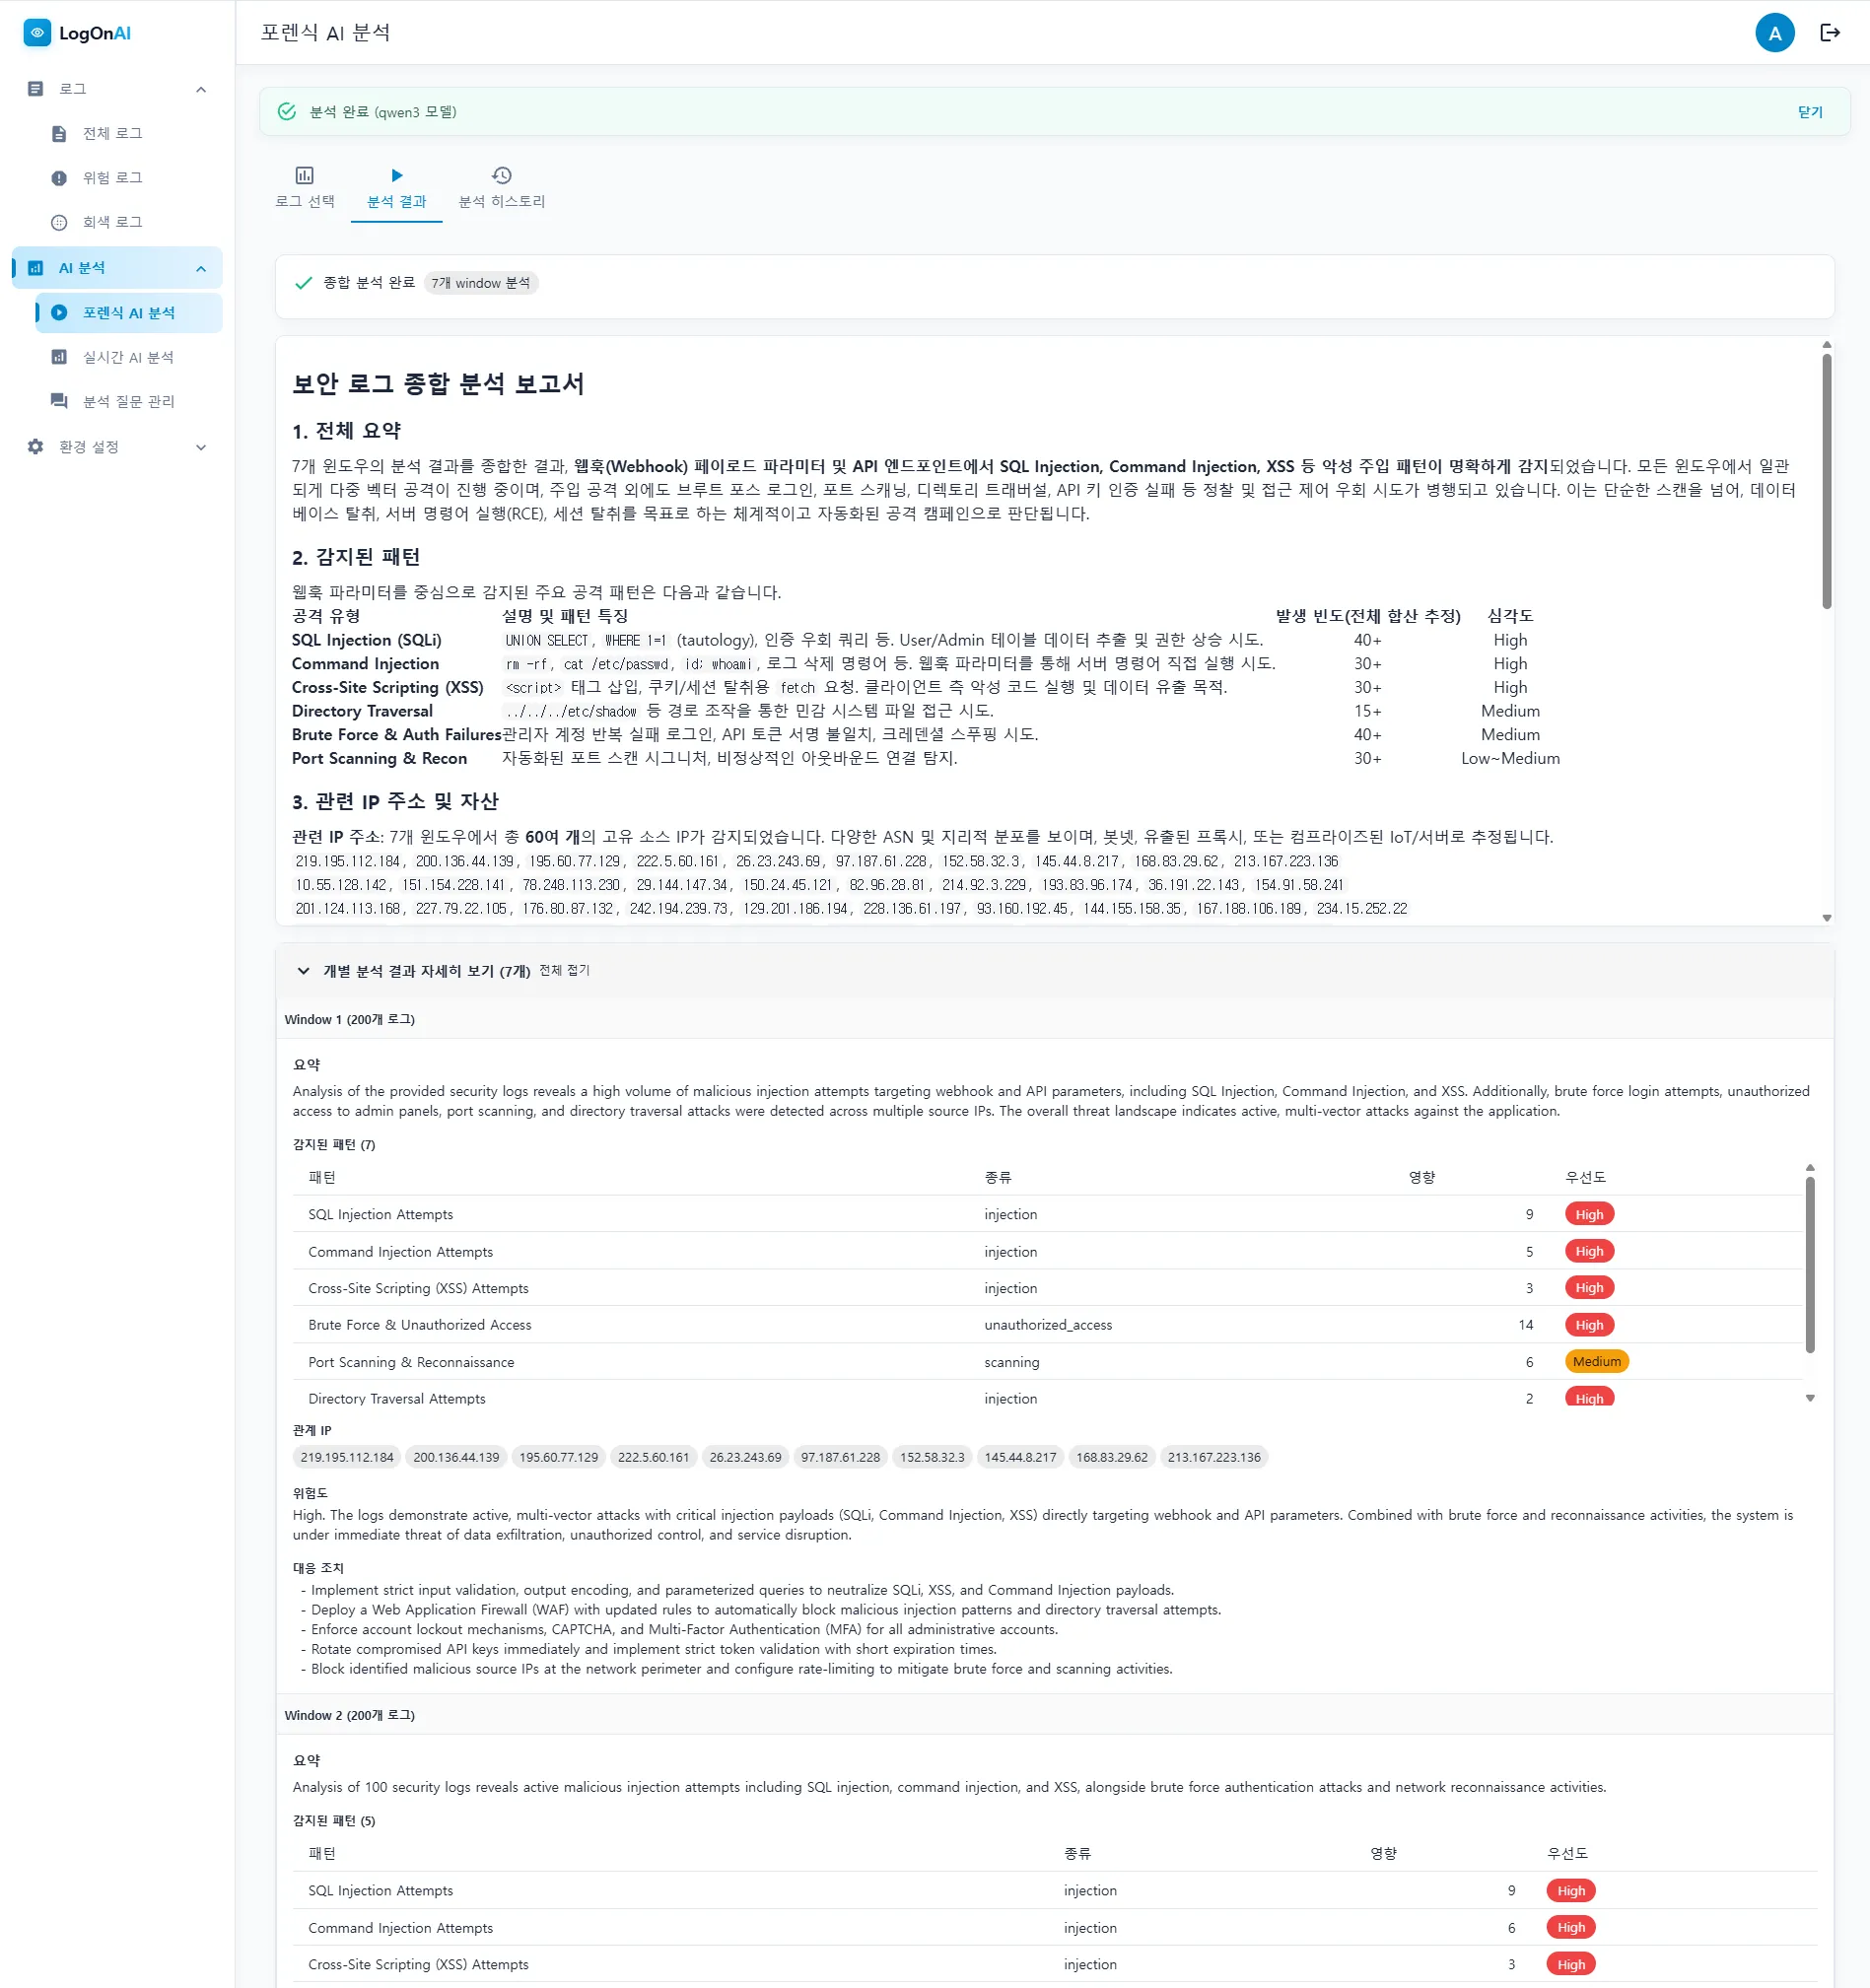Viewport: 1870px width, 1988px height.
Task: Click 분석 질문 관리 menu label
Action: click(x=128, y=401)
